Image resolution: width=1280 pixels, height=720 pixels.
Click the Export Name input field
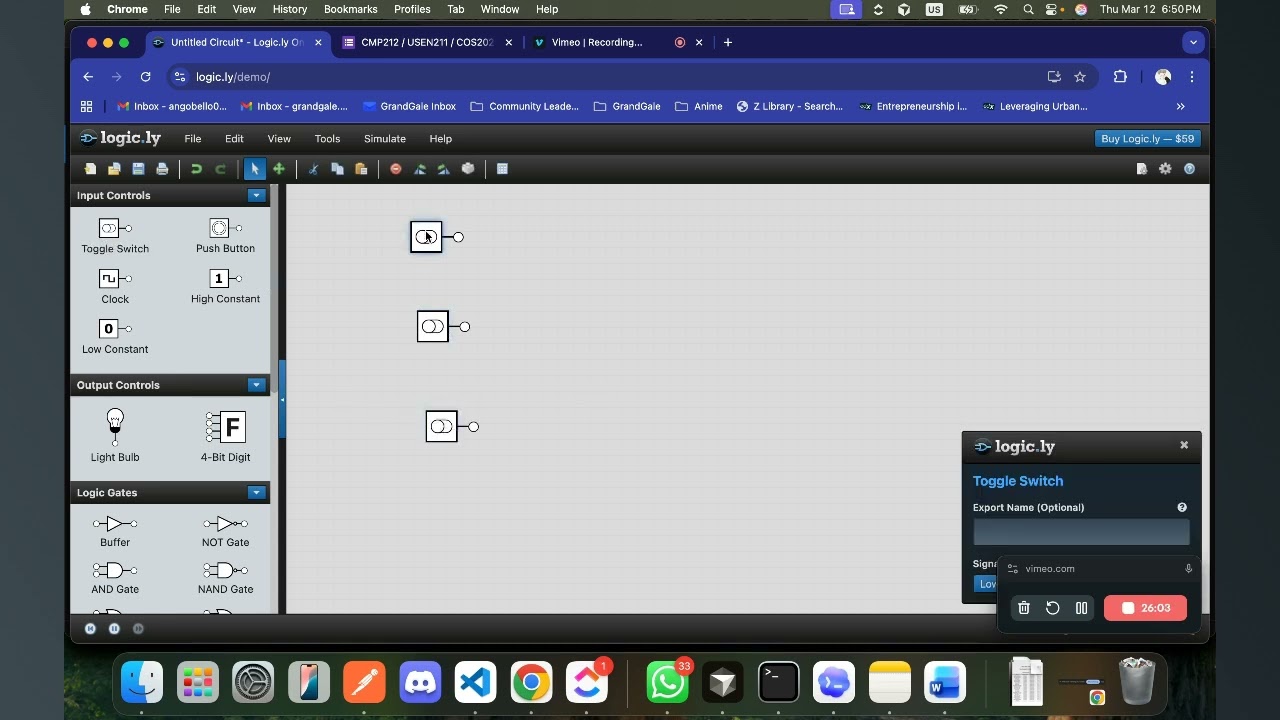(1081, 532)
